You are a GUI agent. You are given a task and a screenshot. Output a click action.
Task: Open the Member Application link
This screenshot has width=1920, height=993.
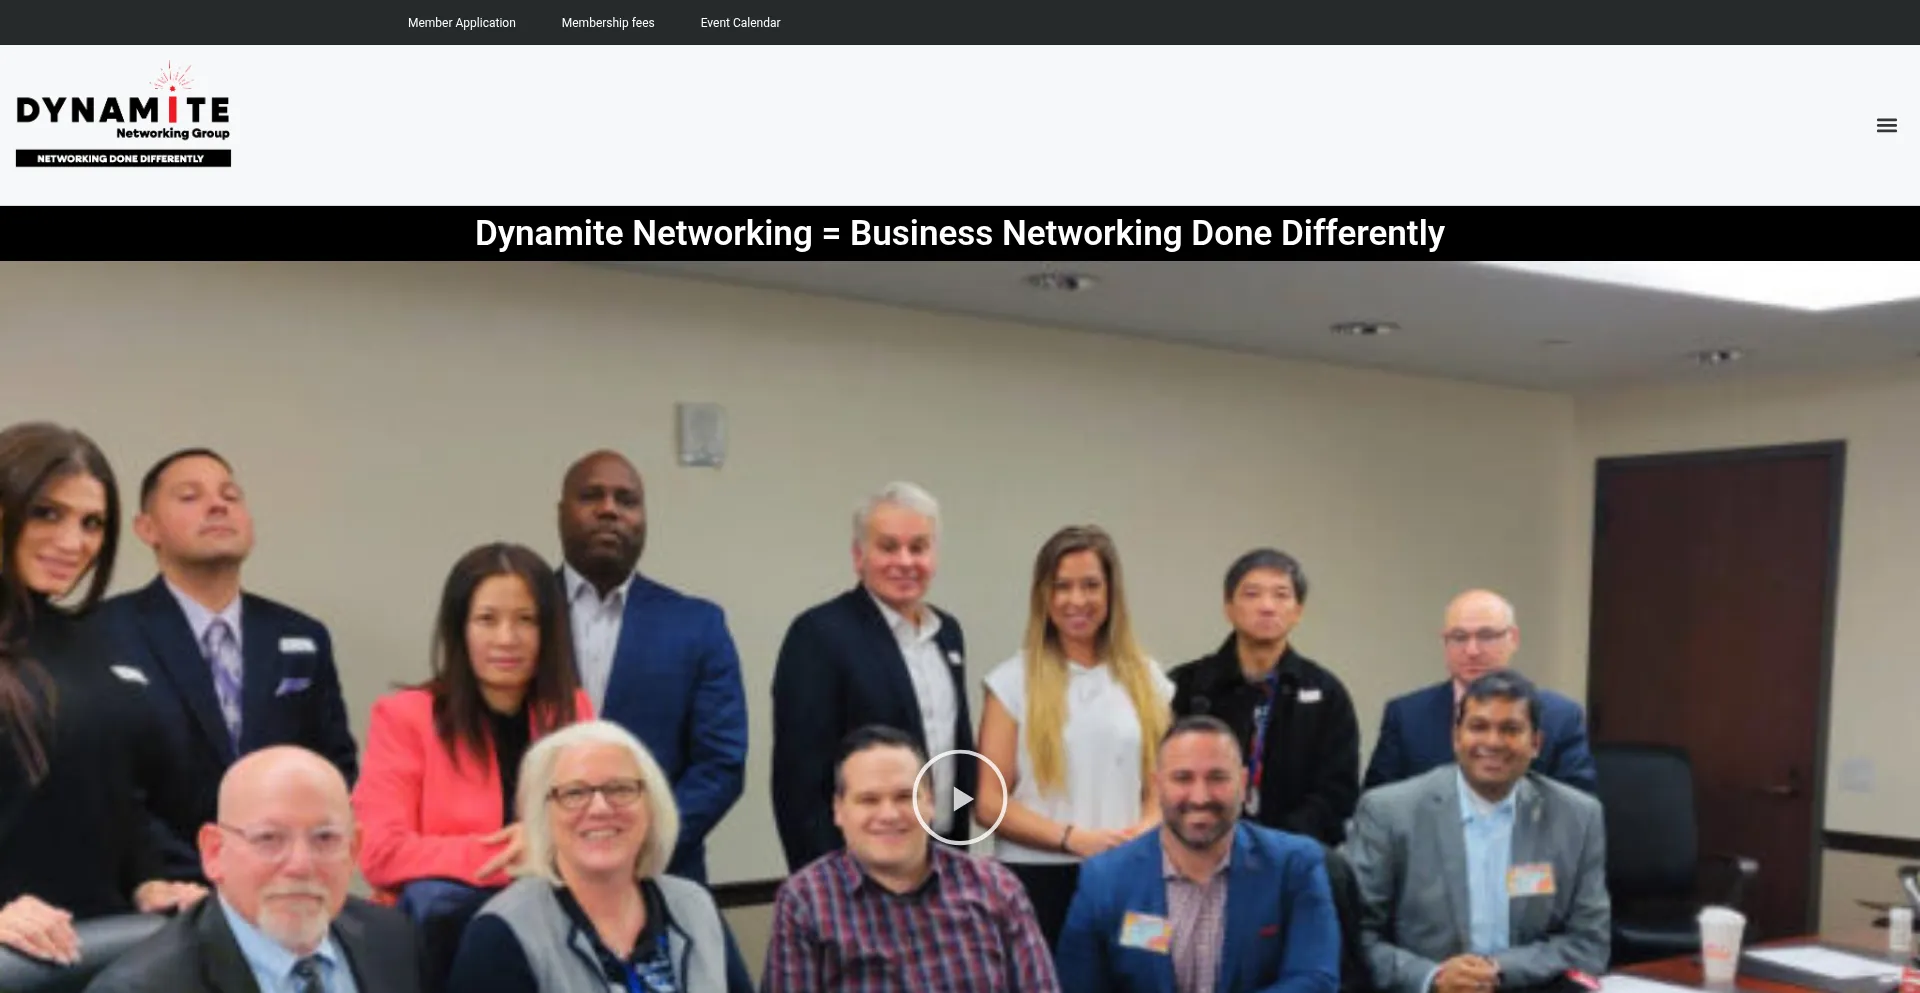pos(461,22)
